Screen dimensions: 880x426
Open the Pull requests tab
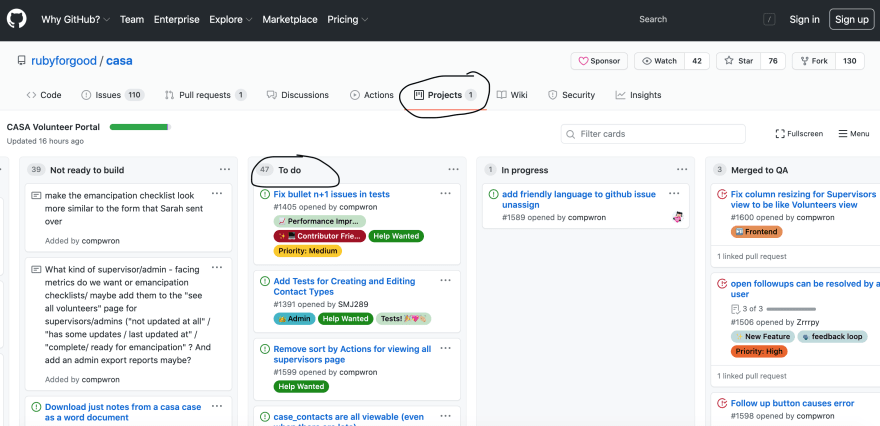click(205, 95)
